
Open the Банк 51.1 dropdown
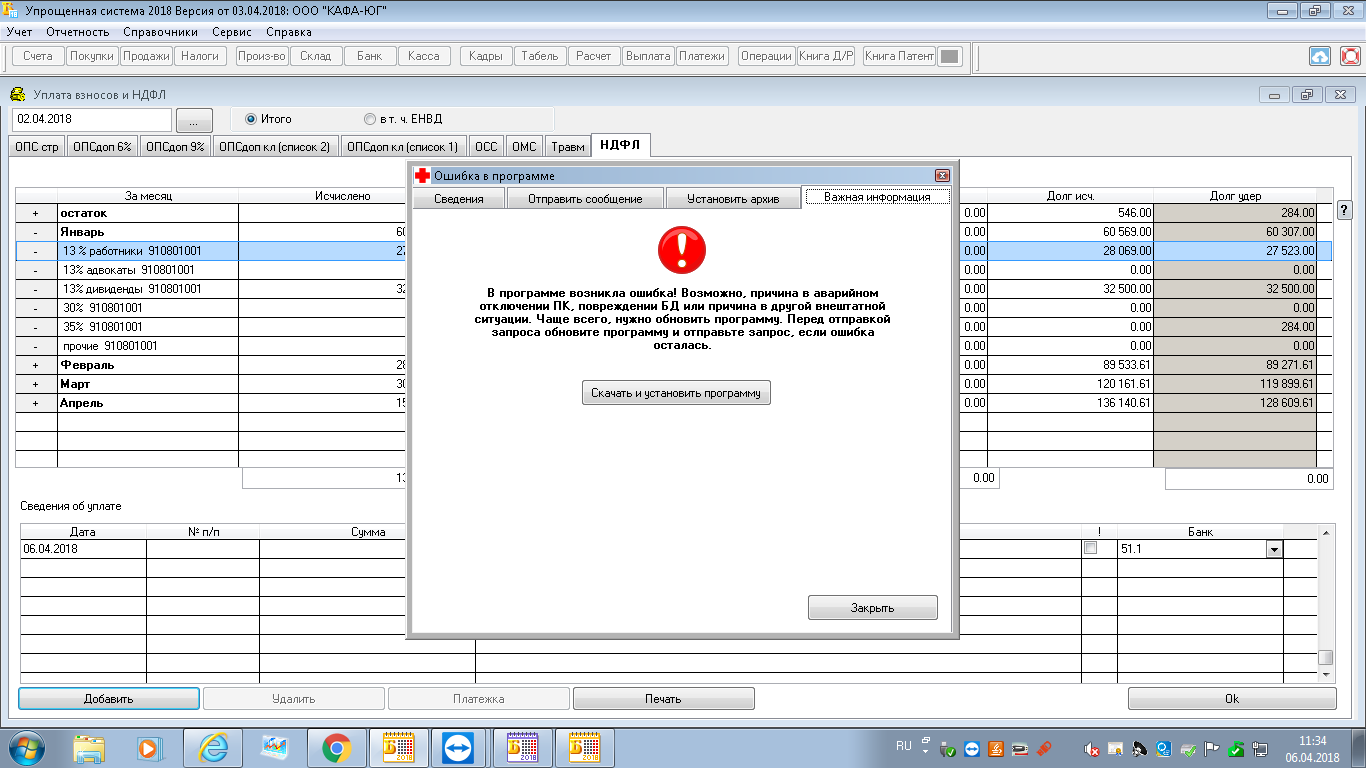coord(1273,549)
